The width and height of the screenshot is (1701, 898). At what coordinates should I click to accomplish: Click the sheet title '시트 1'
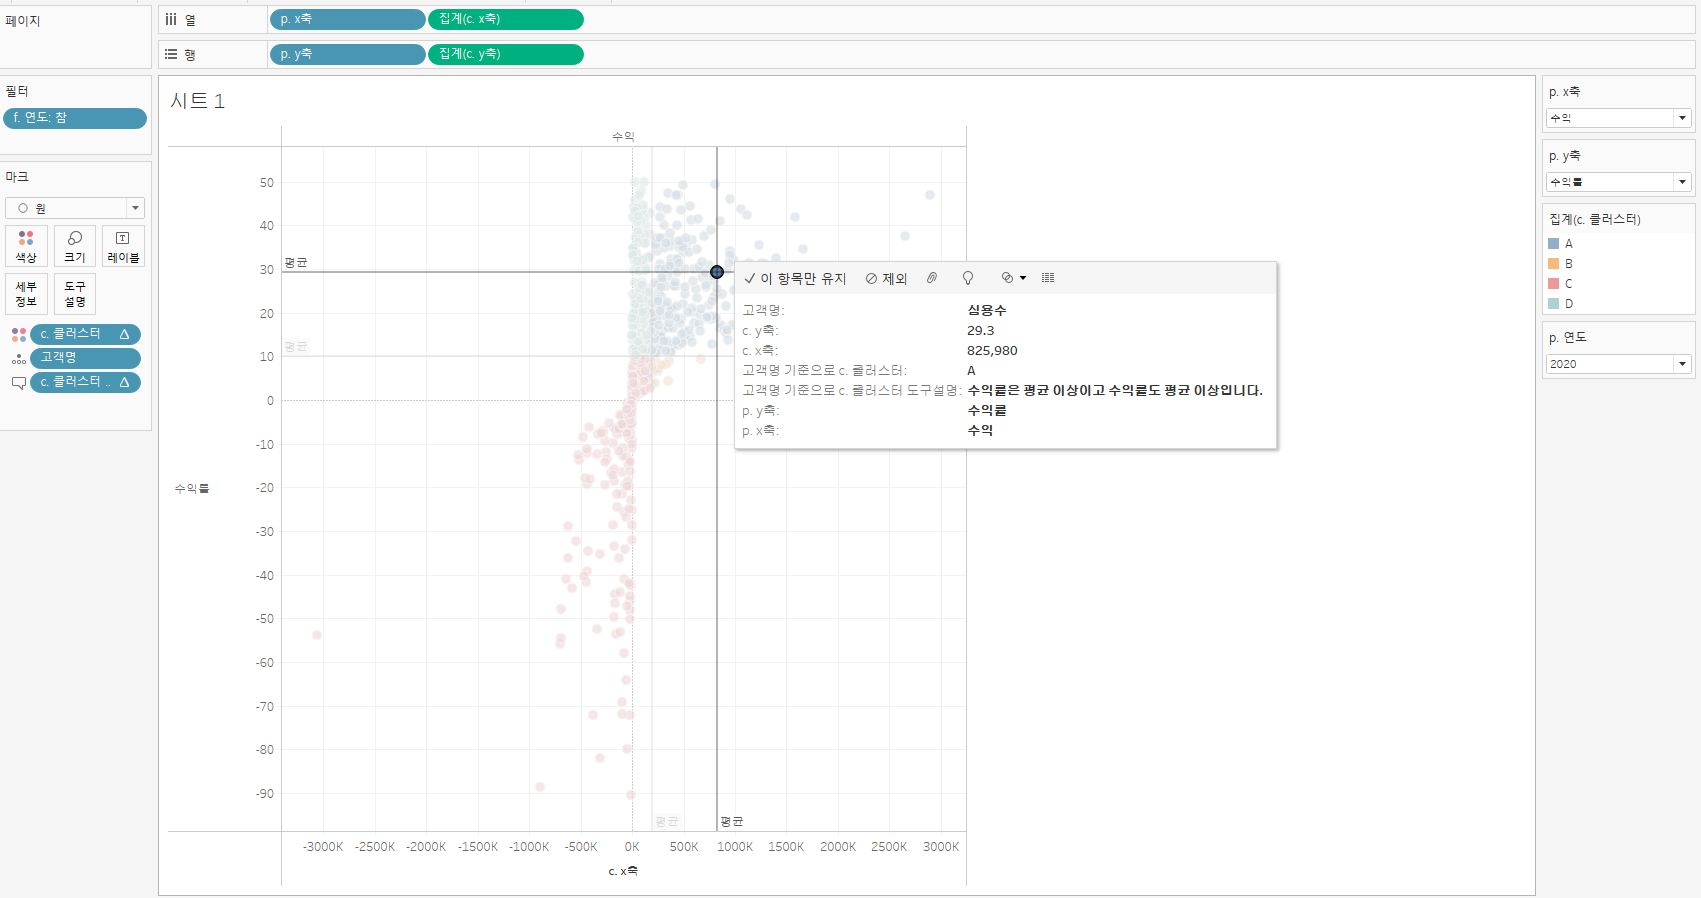click(198, 101)
